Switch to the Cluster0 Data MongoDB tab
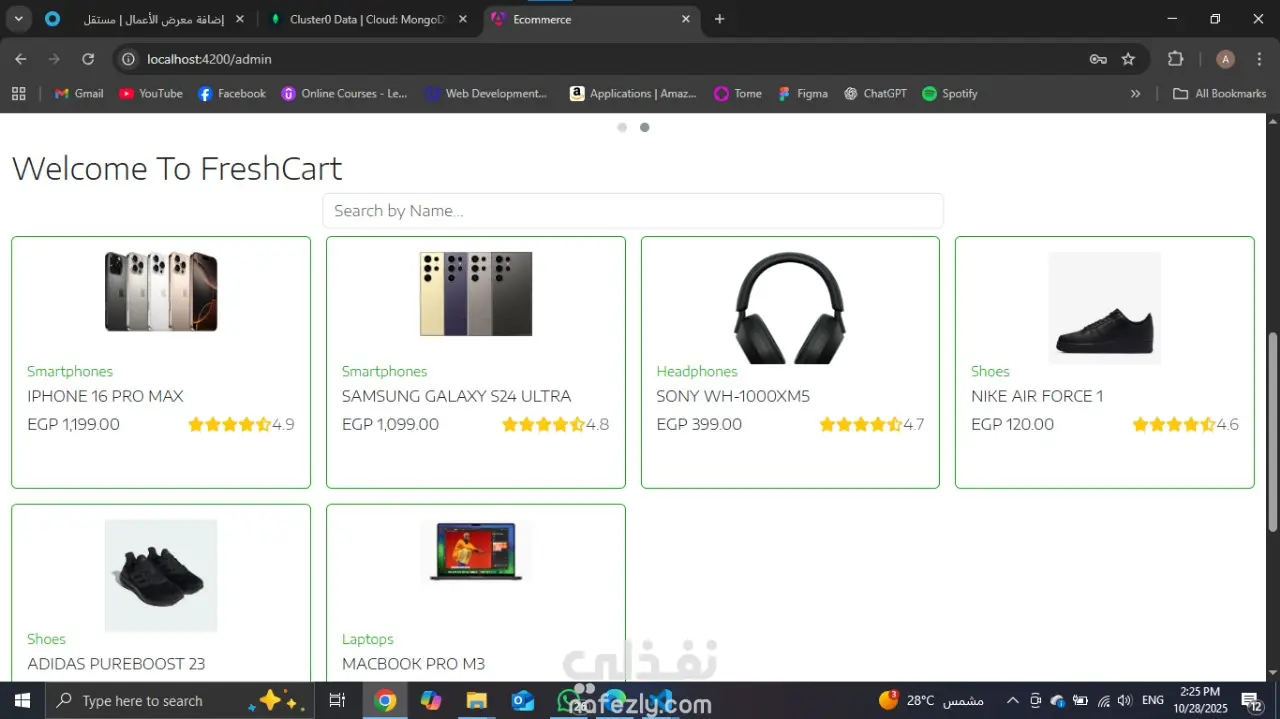The image size is (1280, 719). tap(368, 19)
